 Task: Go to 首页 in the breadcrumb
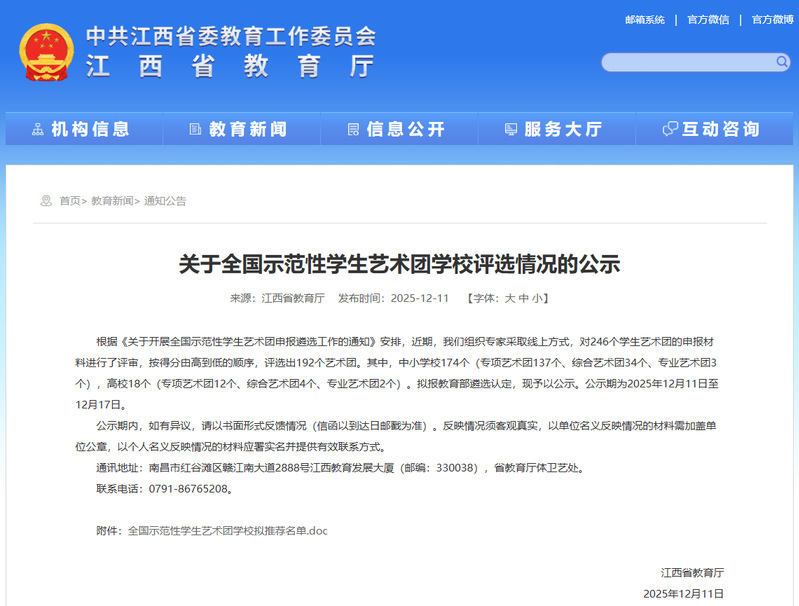[x=70, y=201]
